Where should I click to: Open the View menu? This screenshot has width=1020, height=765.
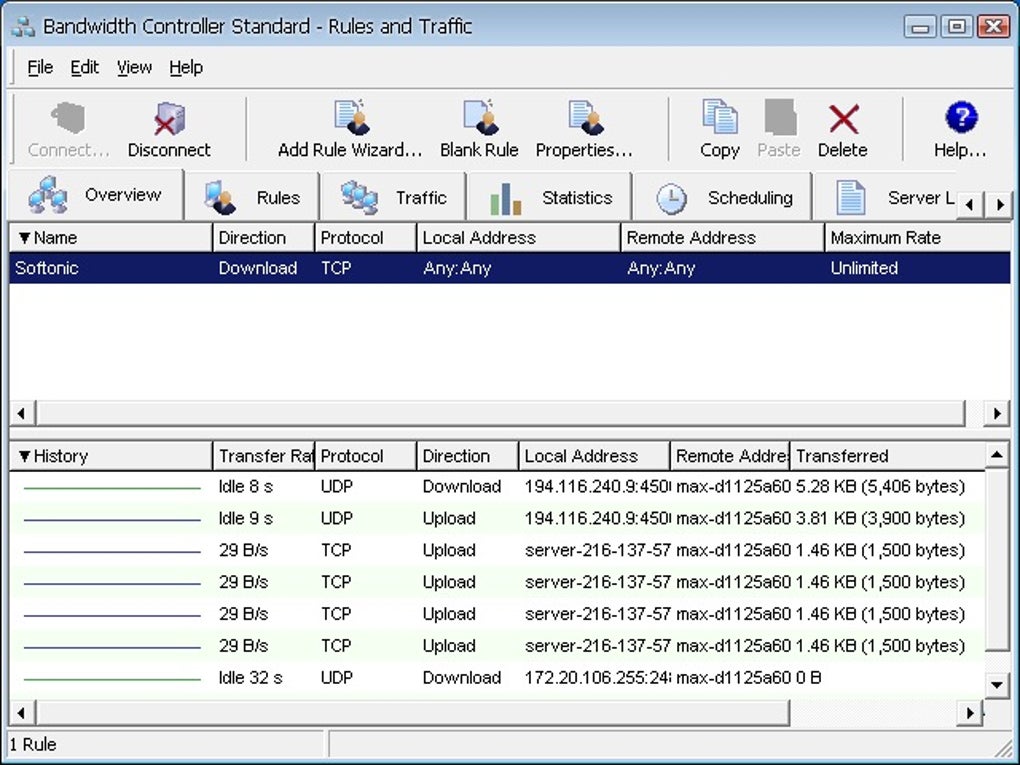[x=134, y=67]
